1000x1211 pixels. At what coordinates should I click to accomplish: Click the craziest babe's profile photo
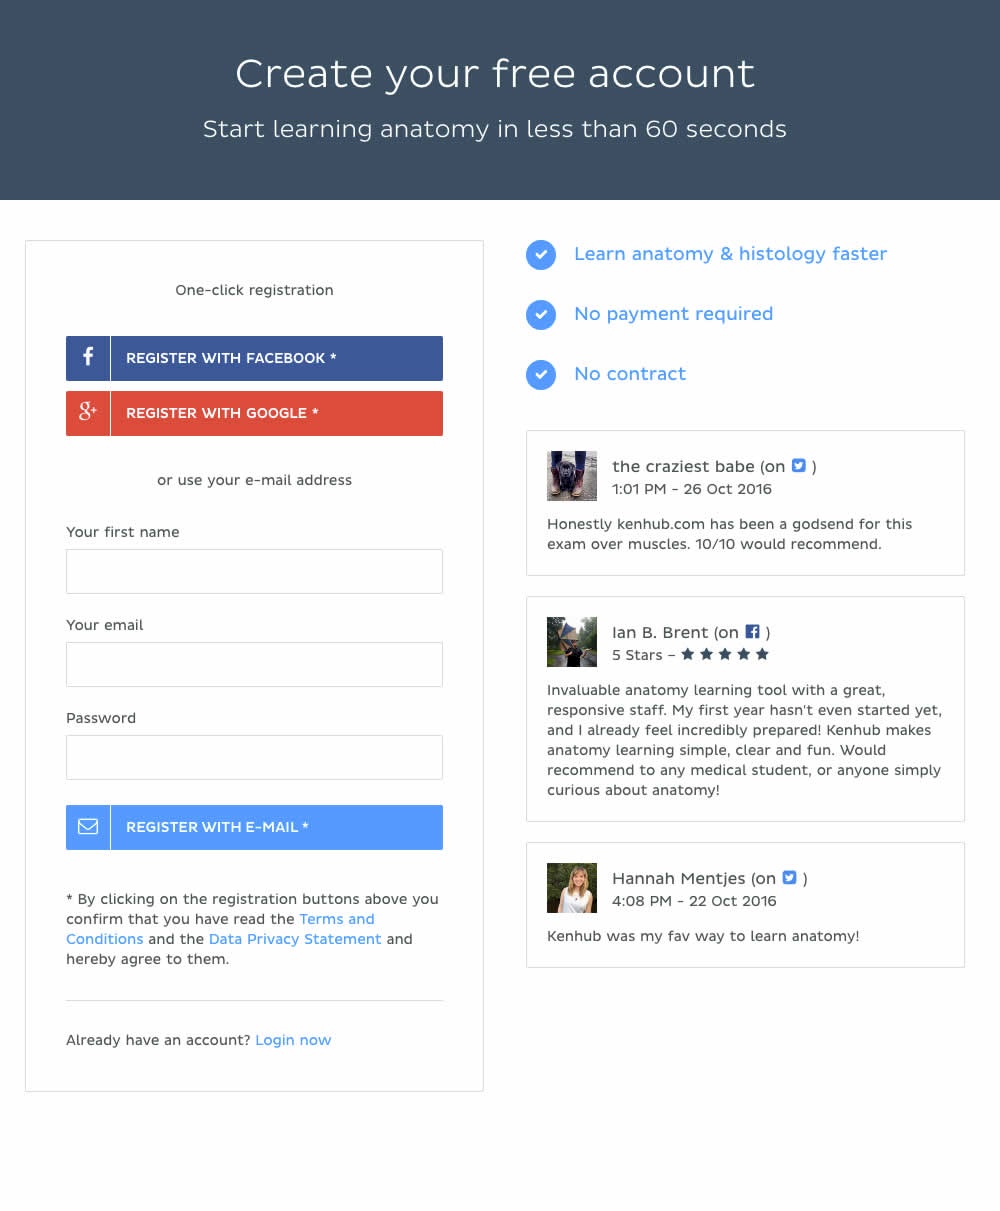572,476
